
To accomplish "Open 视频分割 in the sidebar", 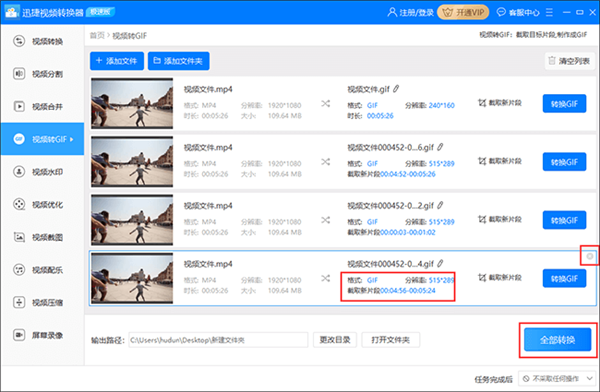I will (x=42, y=74).
